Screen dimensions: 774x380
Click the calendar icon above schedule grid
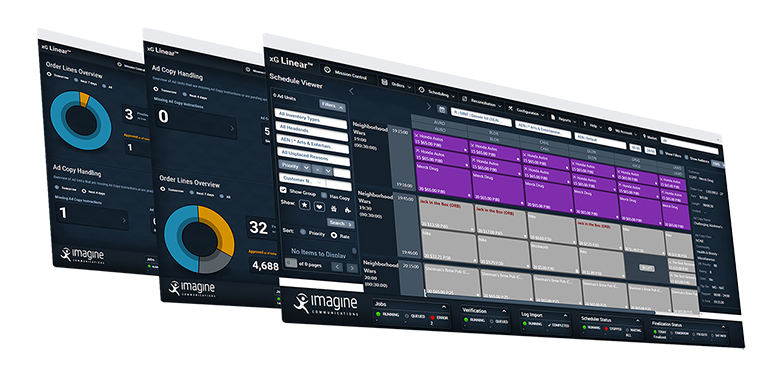pos(442,109)
